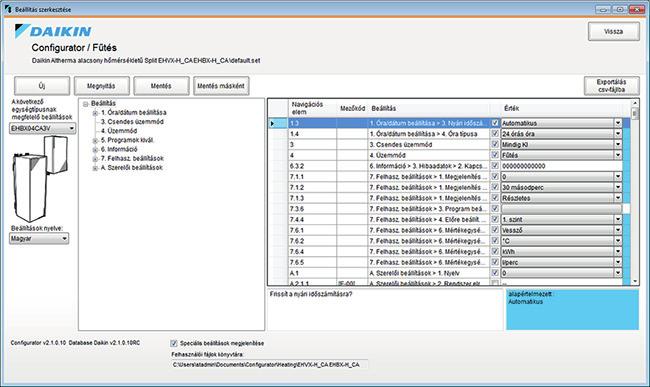Click navigation cell 7.6.5
The height and width of the screenshot is (387, 650).
(312, 262)
